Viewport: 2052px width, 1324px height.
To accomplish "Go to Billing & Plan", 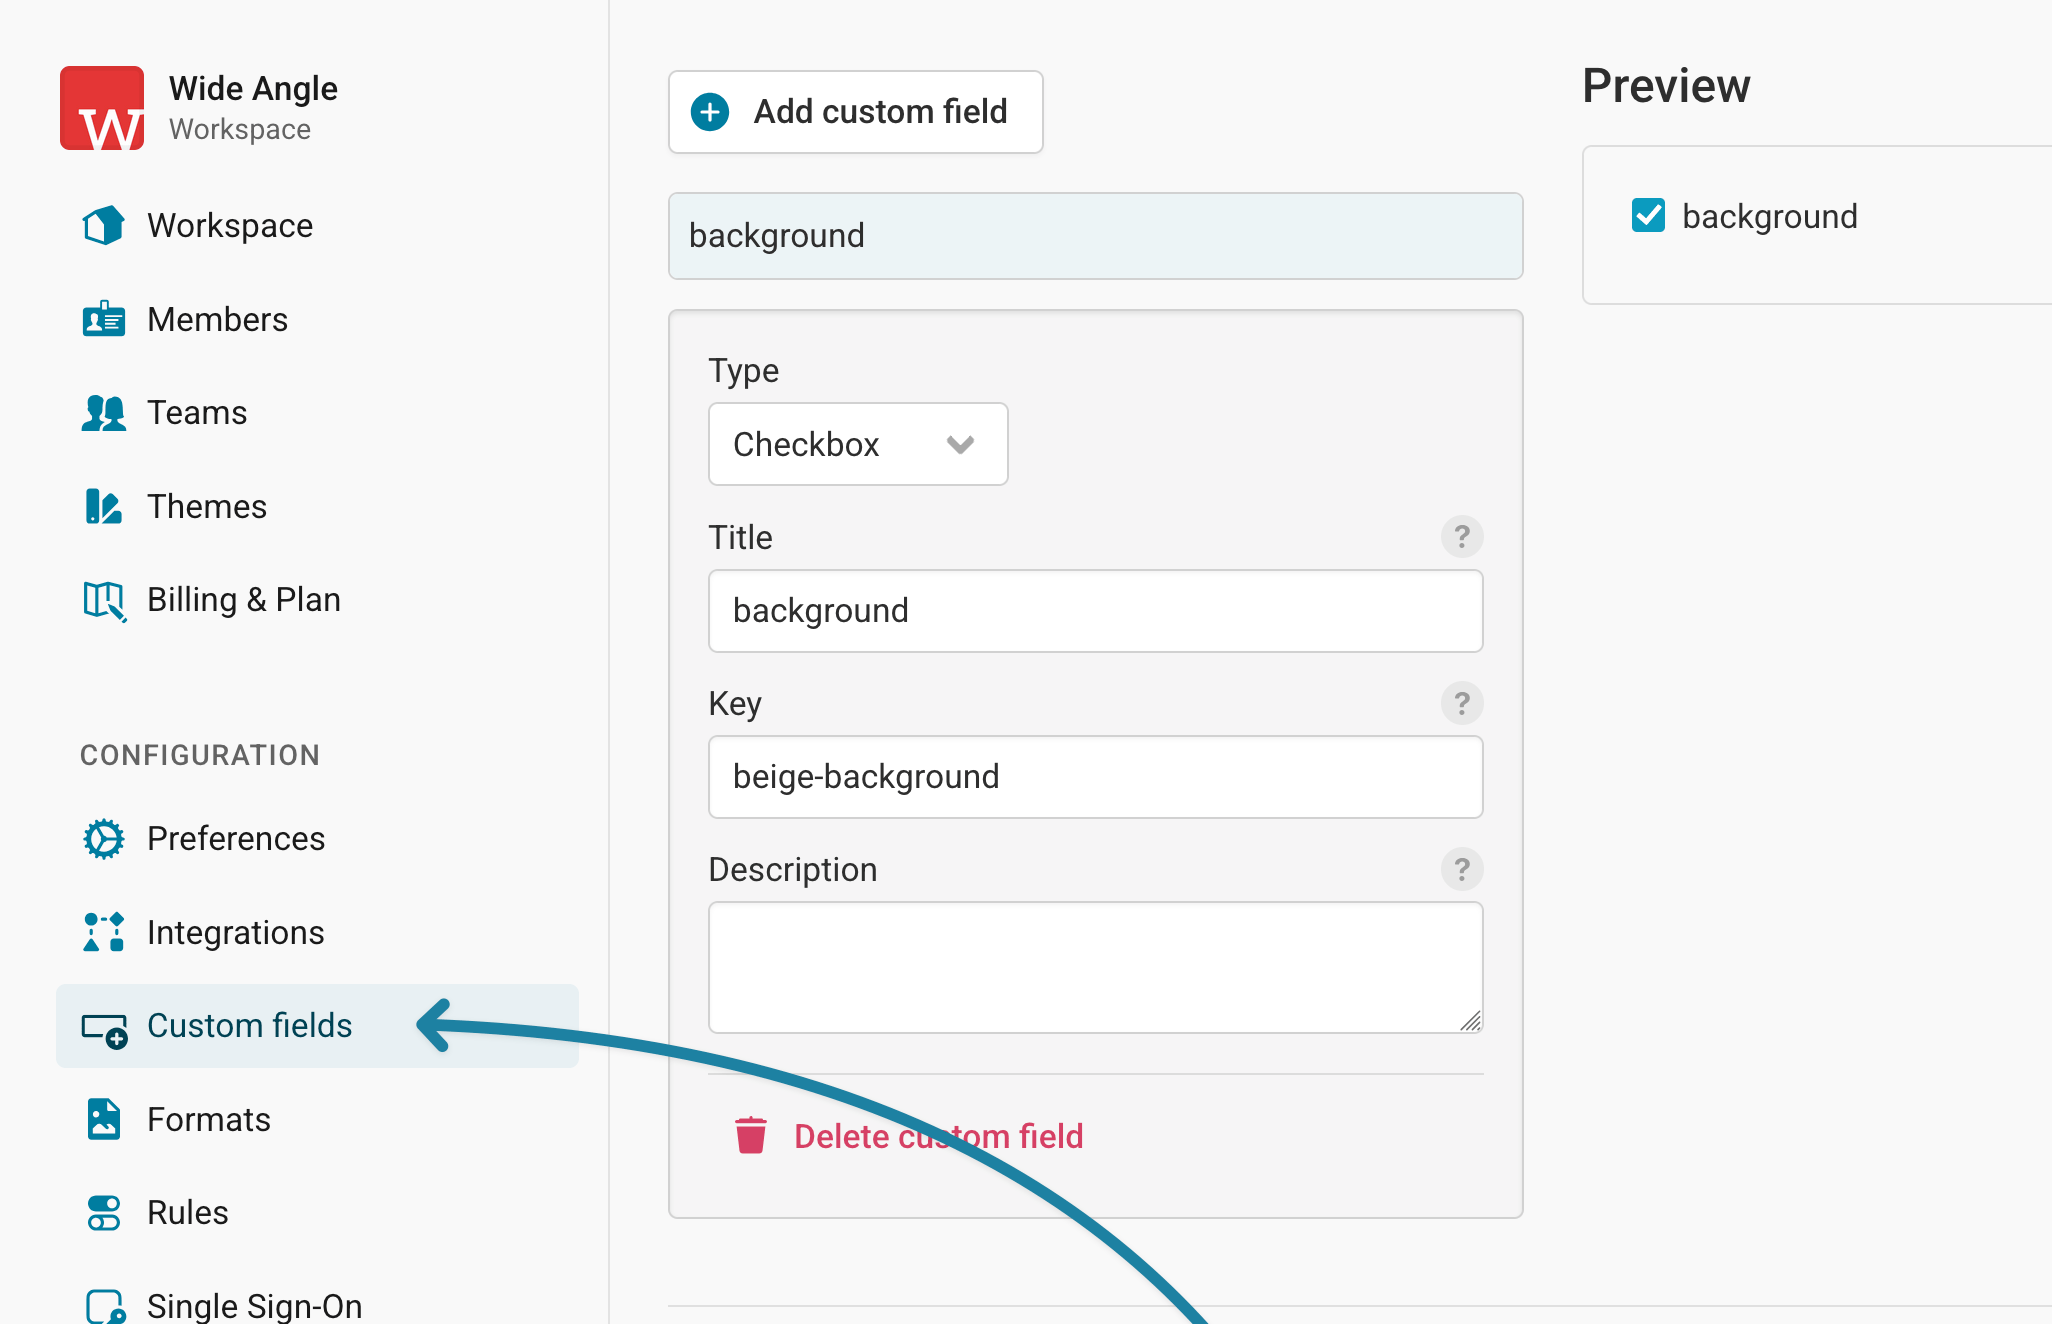I will pos(244,600).
